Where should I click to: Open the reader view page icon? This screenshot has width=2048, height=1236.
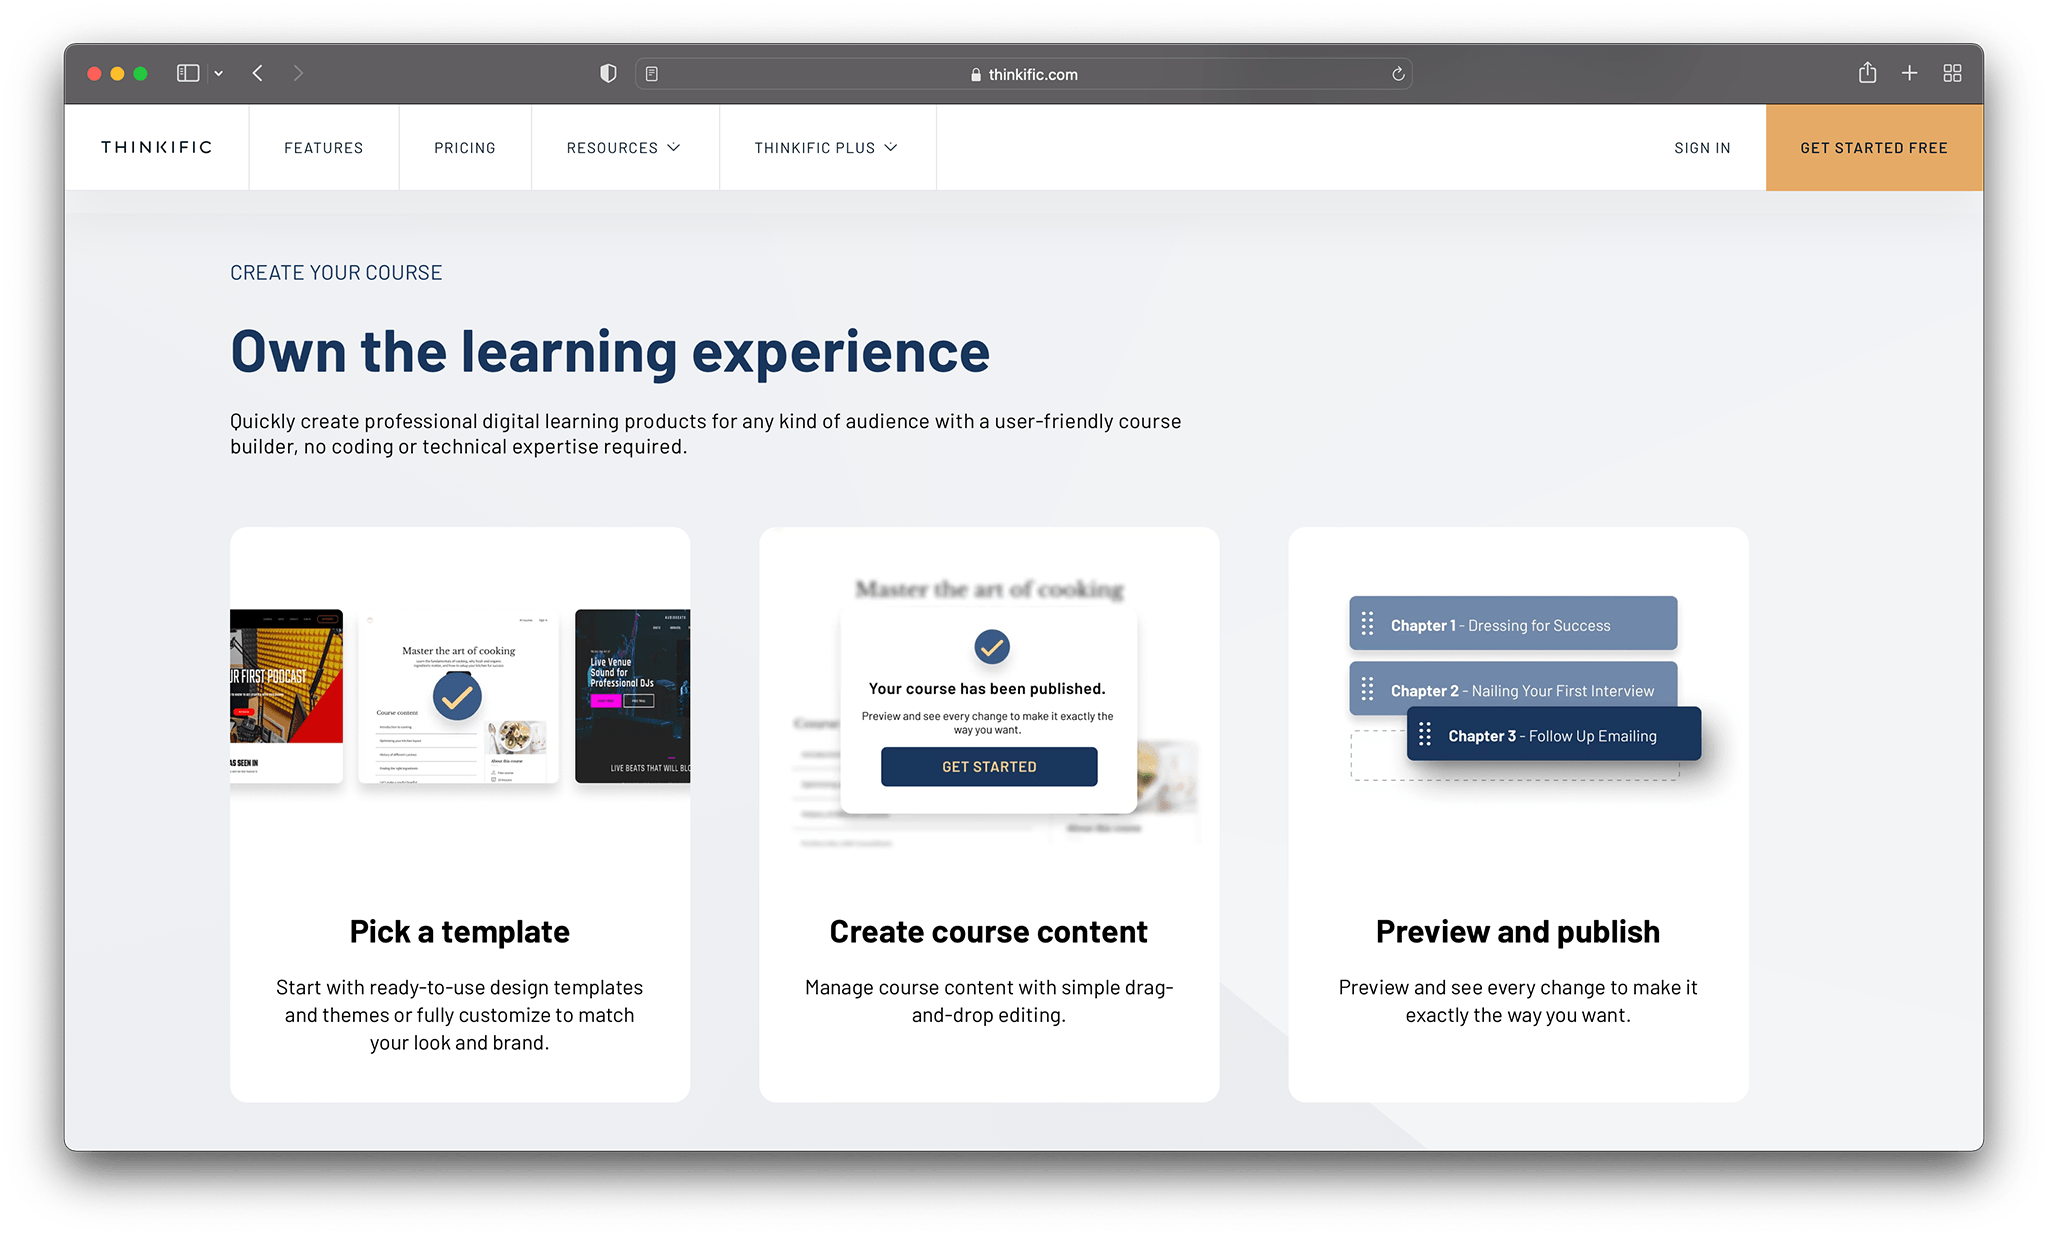click(652, 74)
